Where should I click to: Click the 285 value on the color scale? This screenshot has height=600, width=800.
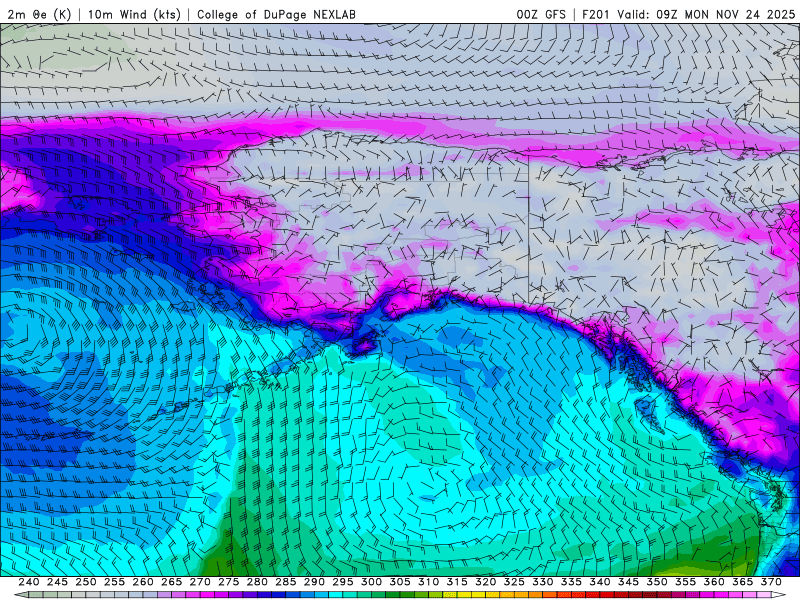(x=286, y=582)
